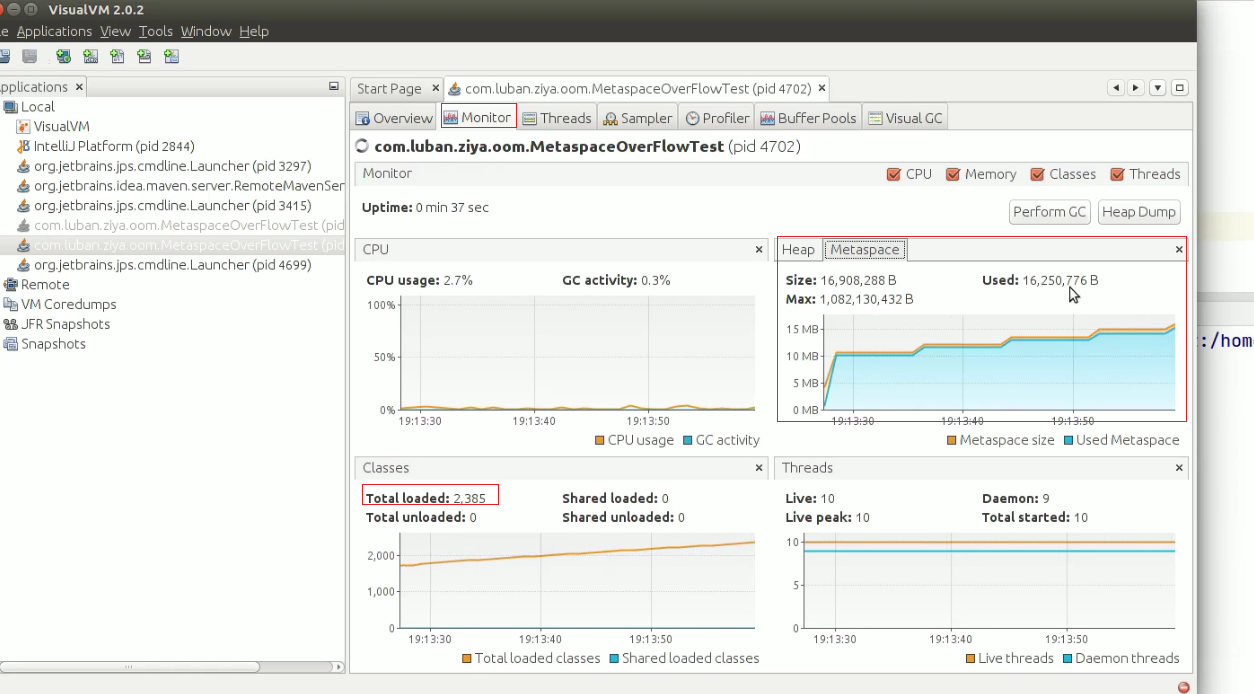Click the Applications panel horizontal scrollbar
The width and height of the screenshot is (1254, 694).
pyautogui.click(x=130, y=666)
